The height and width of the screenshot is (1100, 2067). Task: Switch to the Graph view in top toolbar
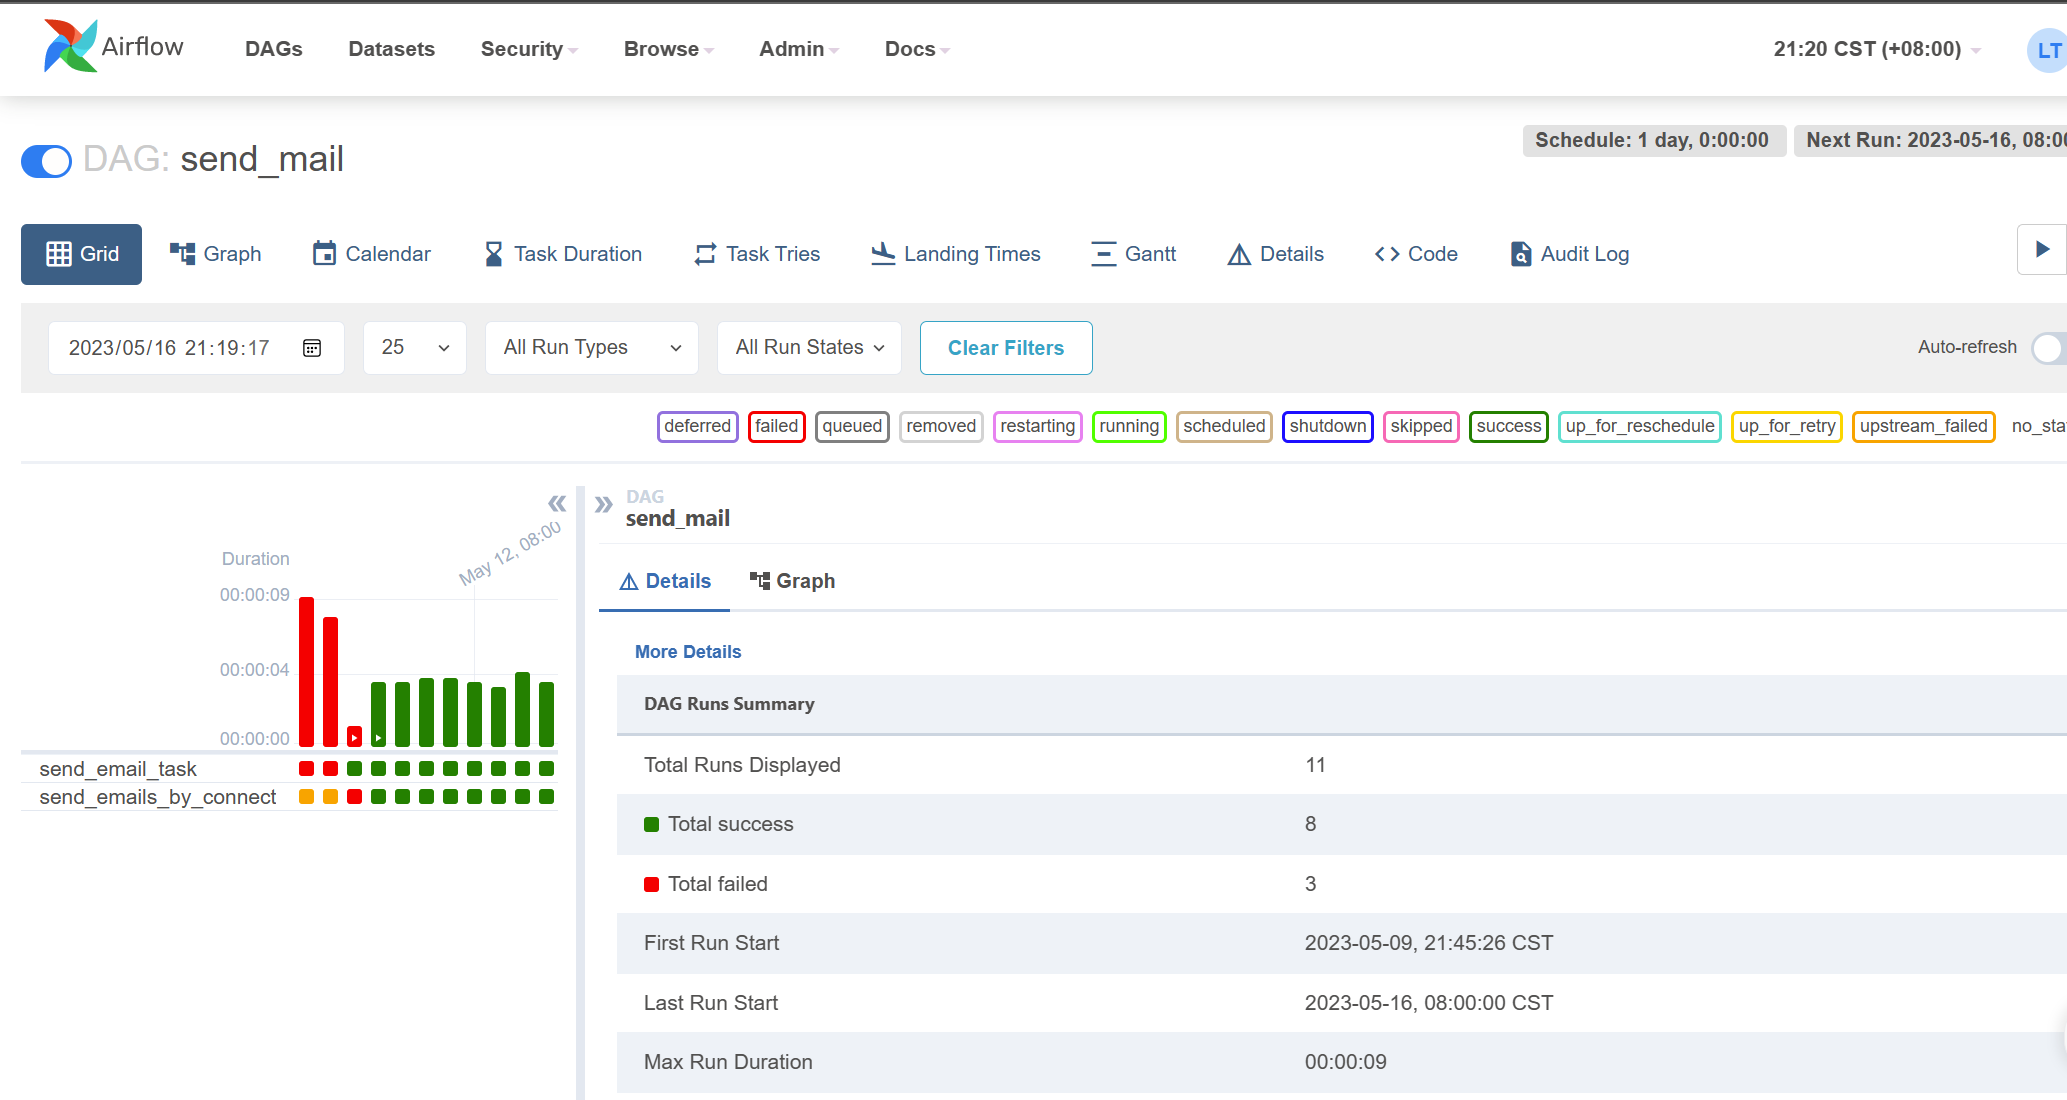pos(215,254)
